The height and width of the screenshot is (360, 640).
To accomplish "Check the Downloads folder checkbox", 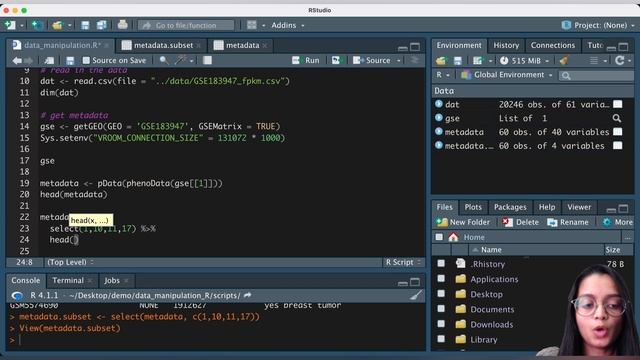I will point(441,324).
